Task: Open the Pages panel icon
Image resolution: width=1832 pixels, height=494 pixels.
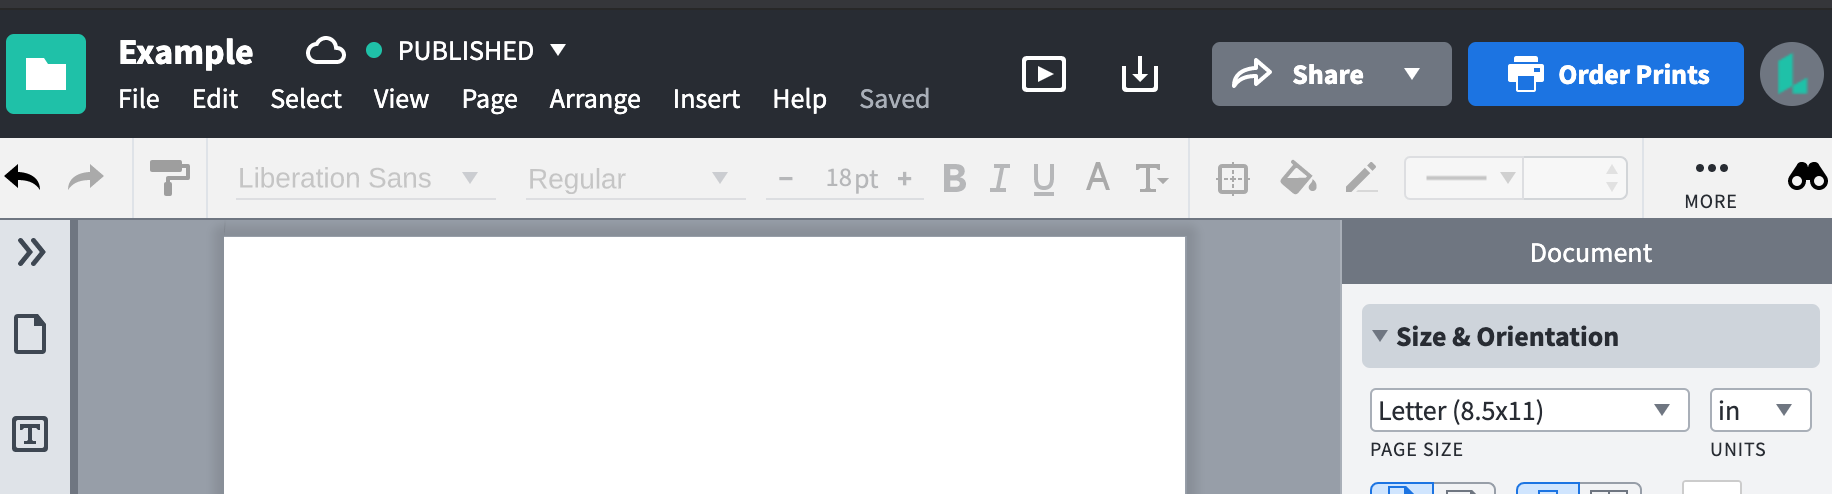Action: (30, 334)
